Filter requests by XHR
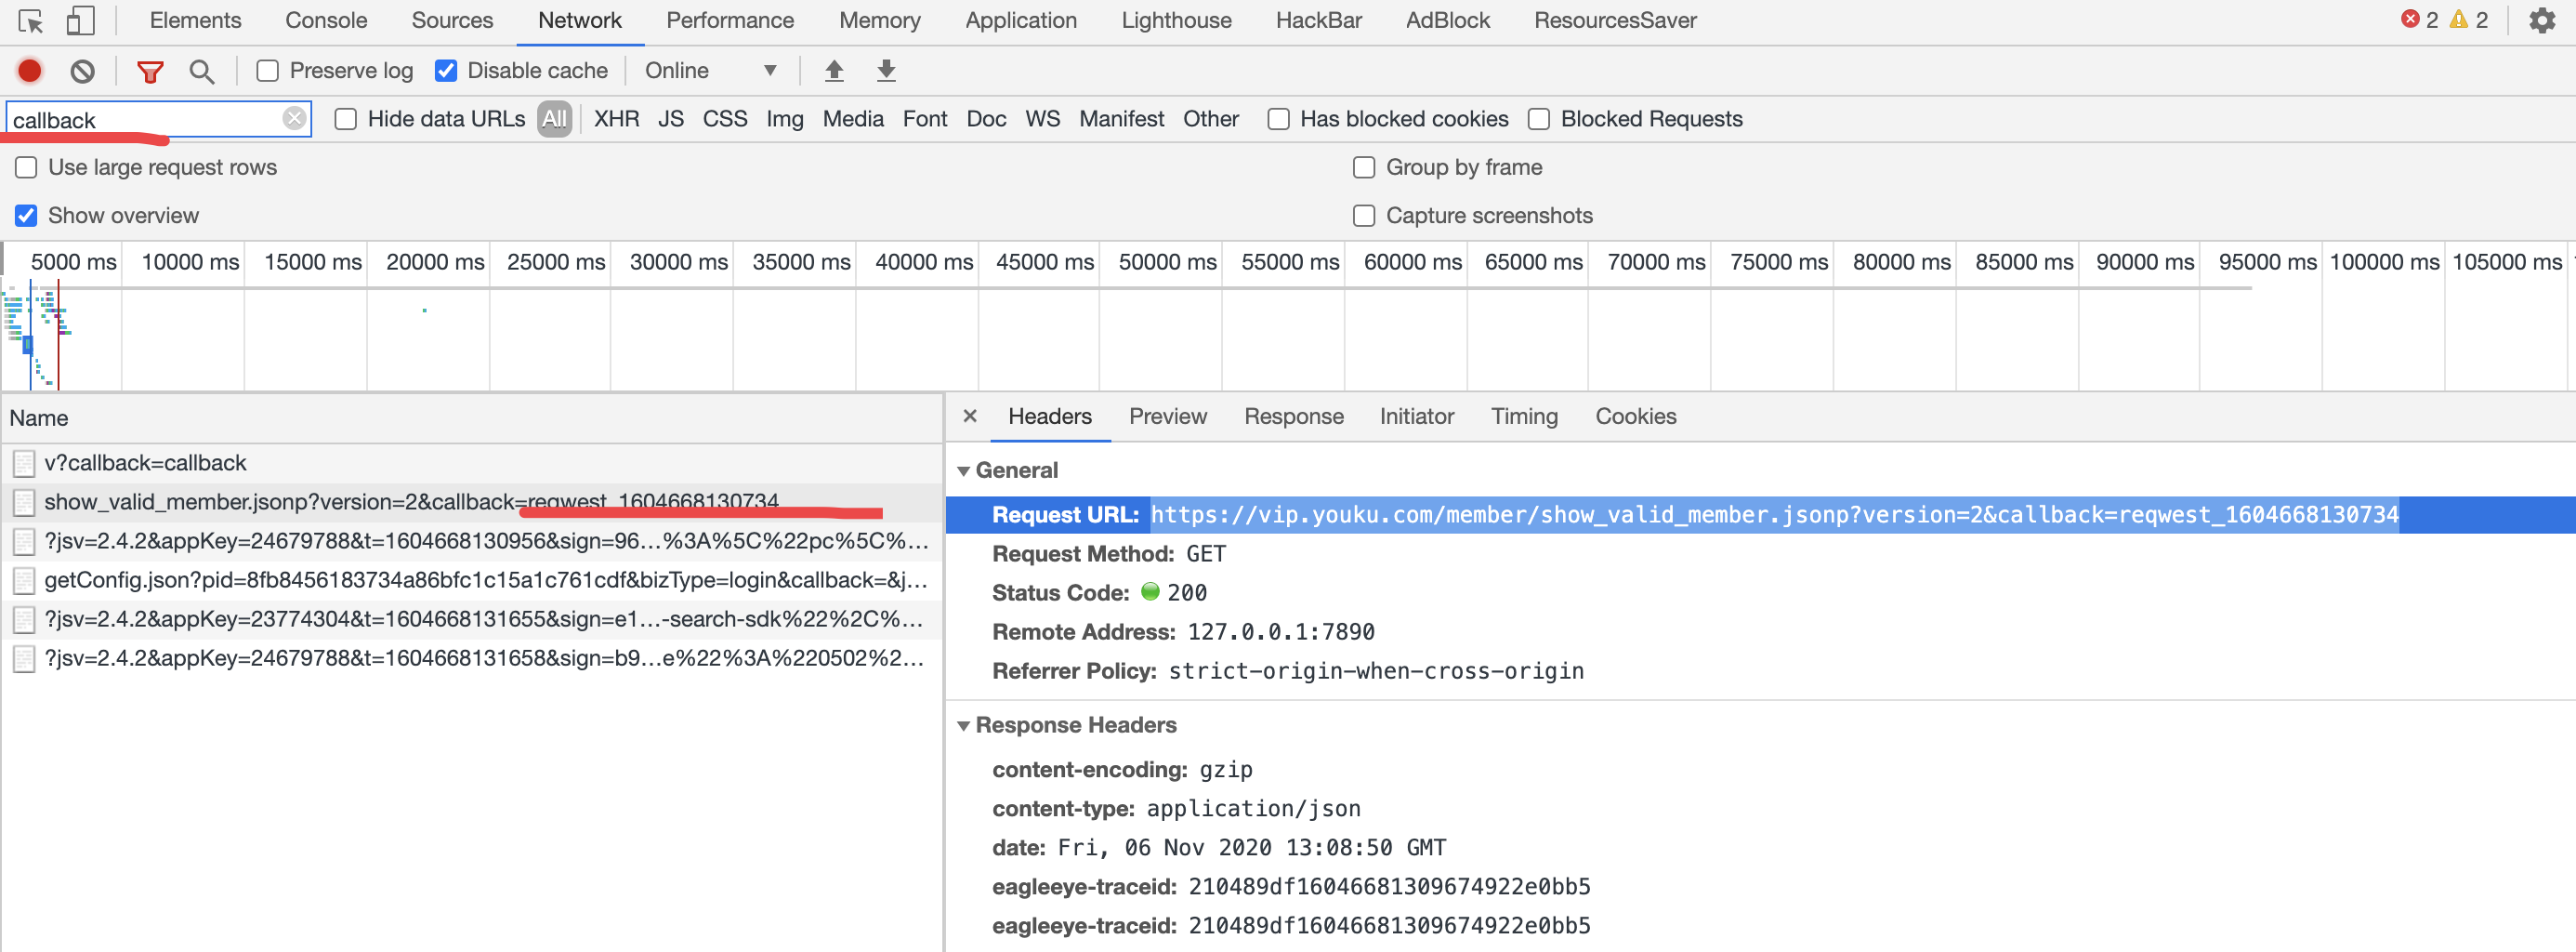The height and width of the screenshot is (952, 2576). 616,119
